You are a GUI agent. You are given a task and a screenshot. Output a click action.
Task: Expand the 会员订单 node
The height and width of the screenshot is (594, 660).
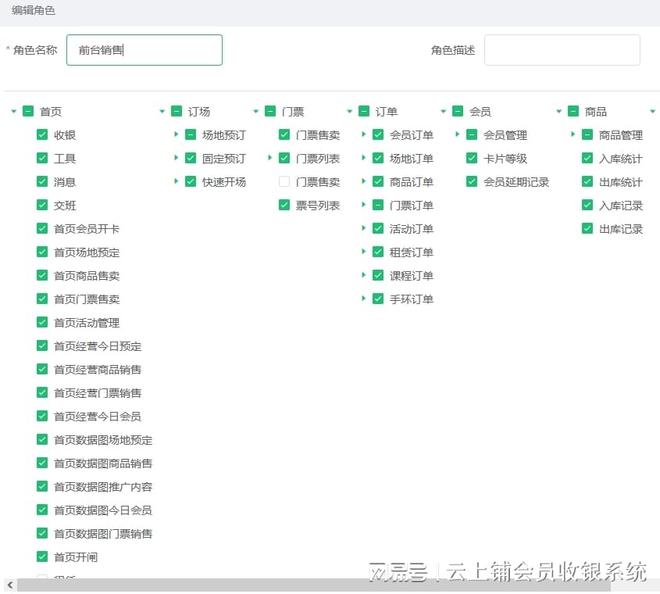(x=364, y=135)
